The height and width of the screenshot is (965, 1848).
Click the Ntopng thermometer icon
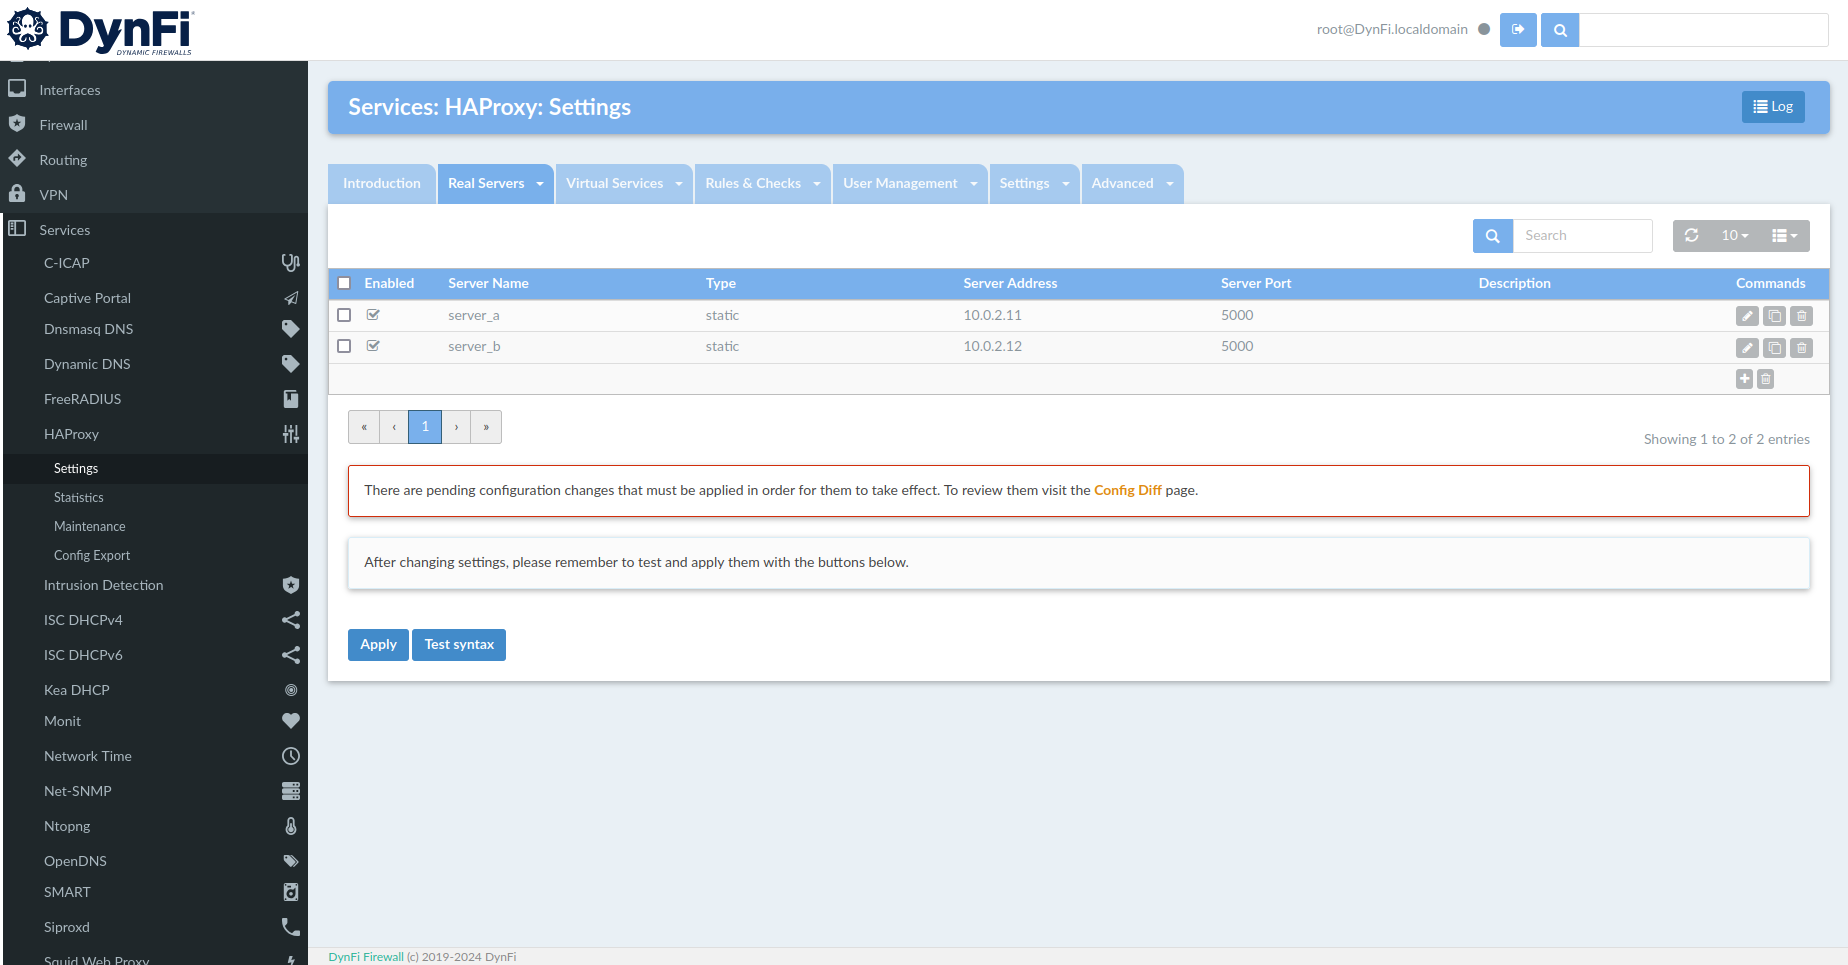(290, 826)
